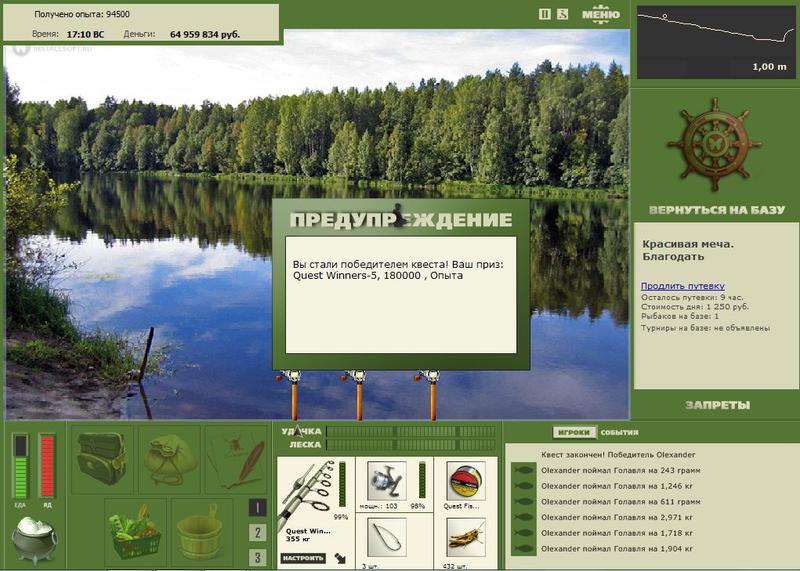Click the S icon near МЕНЮ

(562, 14)
